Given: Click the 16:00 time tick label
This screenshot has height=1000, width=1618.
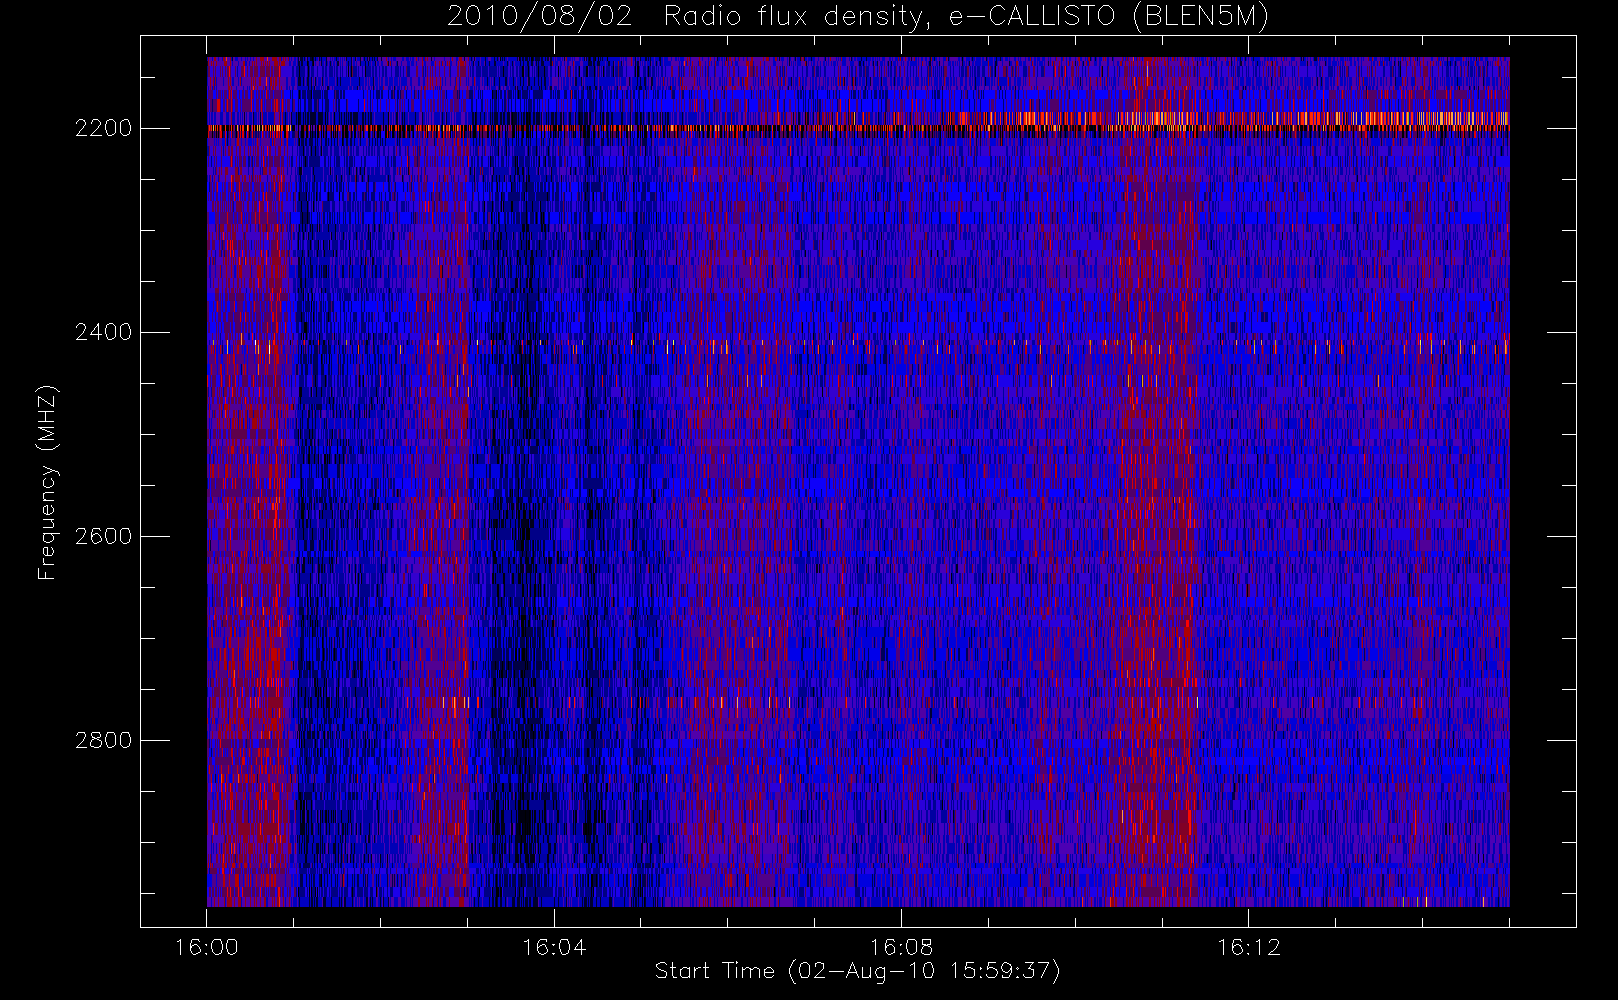Looking at the screenshot, I should (x=207, y=947).
